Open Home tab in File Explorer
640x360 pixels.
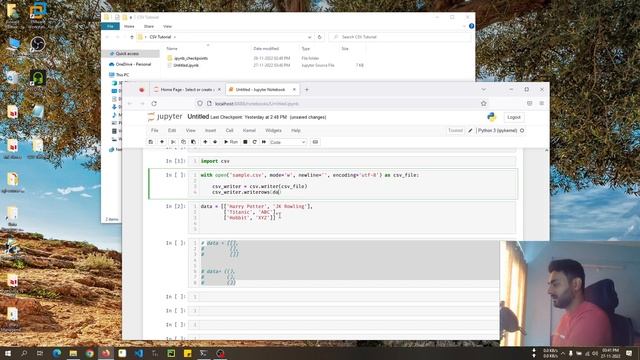click(x=129, y=26)
